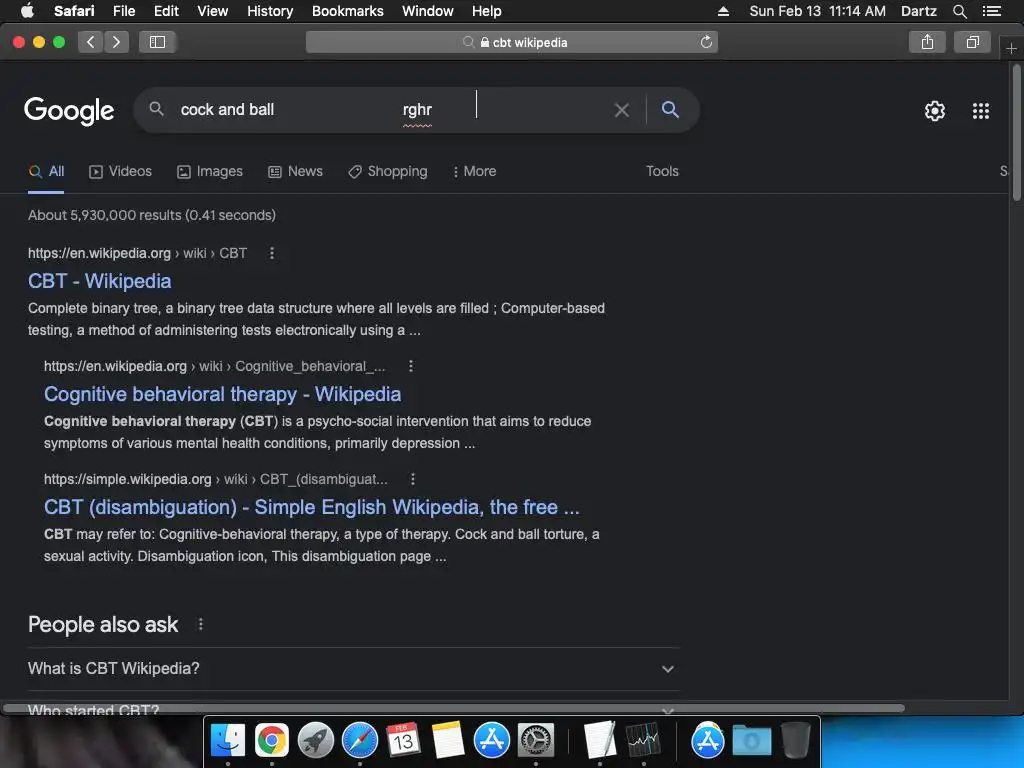Click the vertical page scrollbar
1024x768 pixels.
point(1017,134)
